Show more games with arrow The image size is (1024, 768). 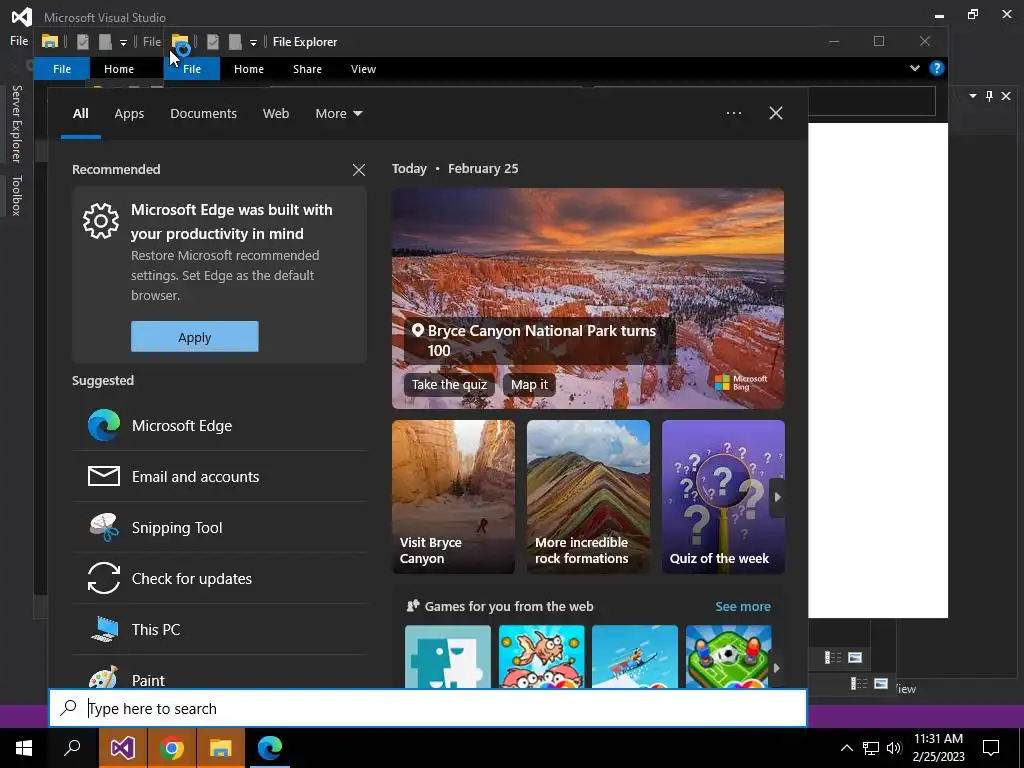[x=776, y=668]
